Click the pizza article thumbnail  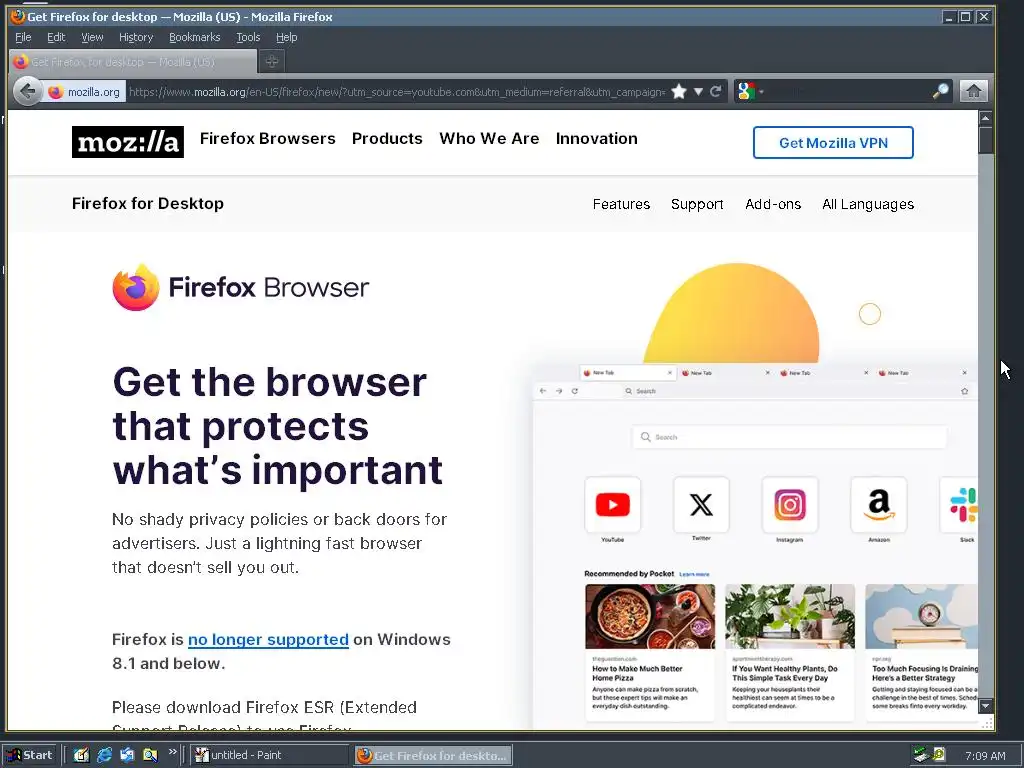(650, 616)
